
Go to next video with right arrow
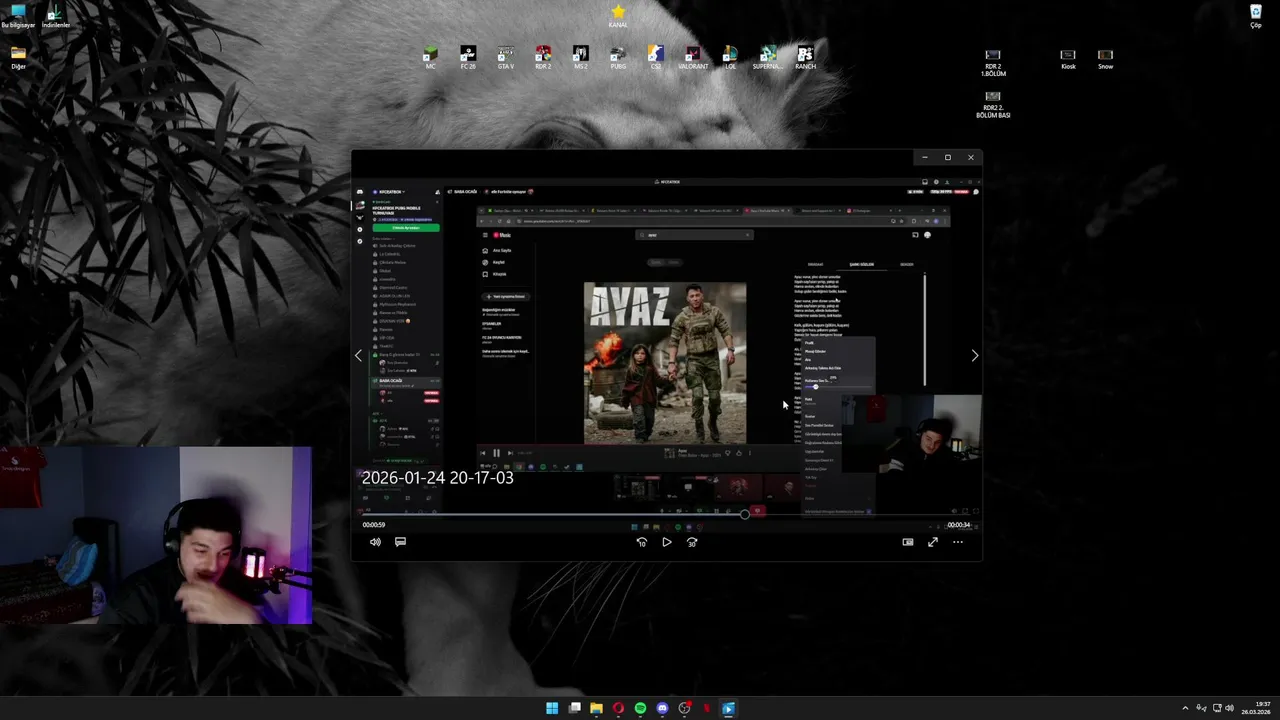pos(975,355)
